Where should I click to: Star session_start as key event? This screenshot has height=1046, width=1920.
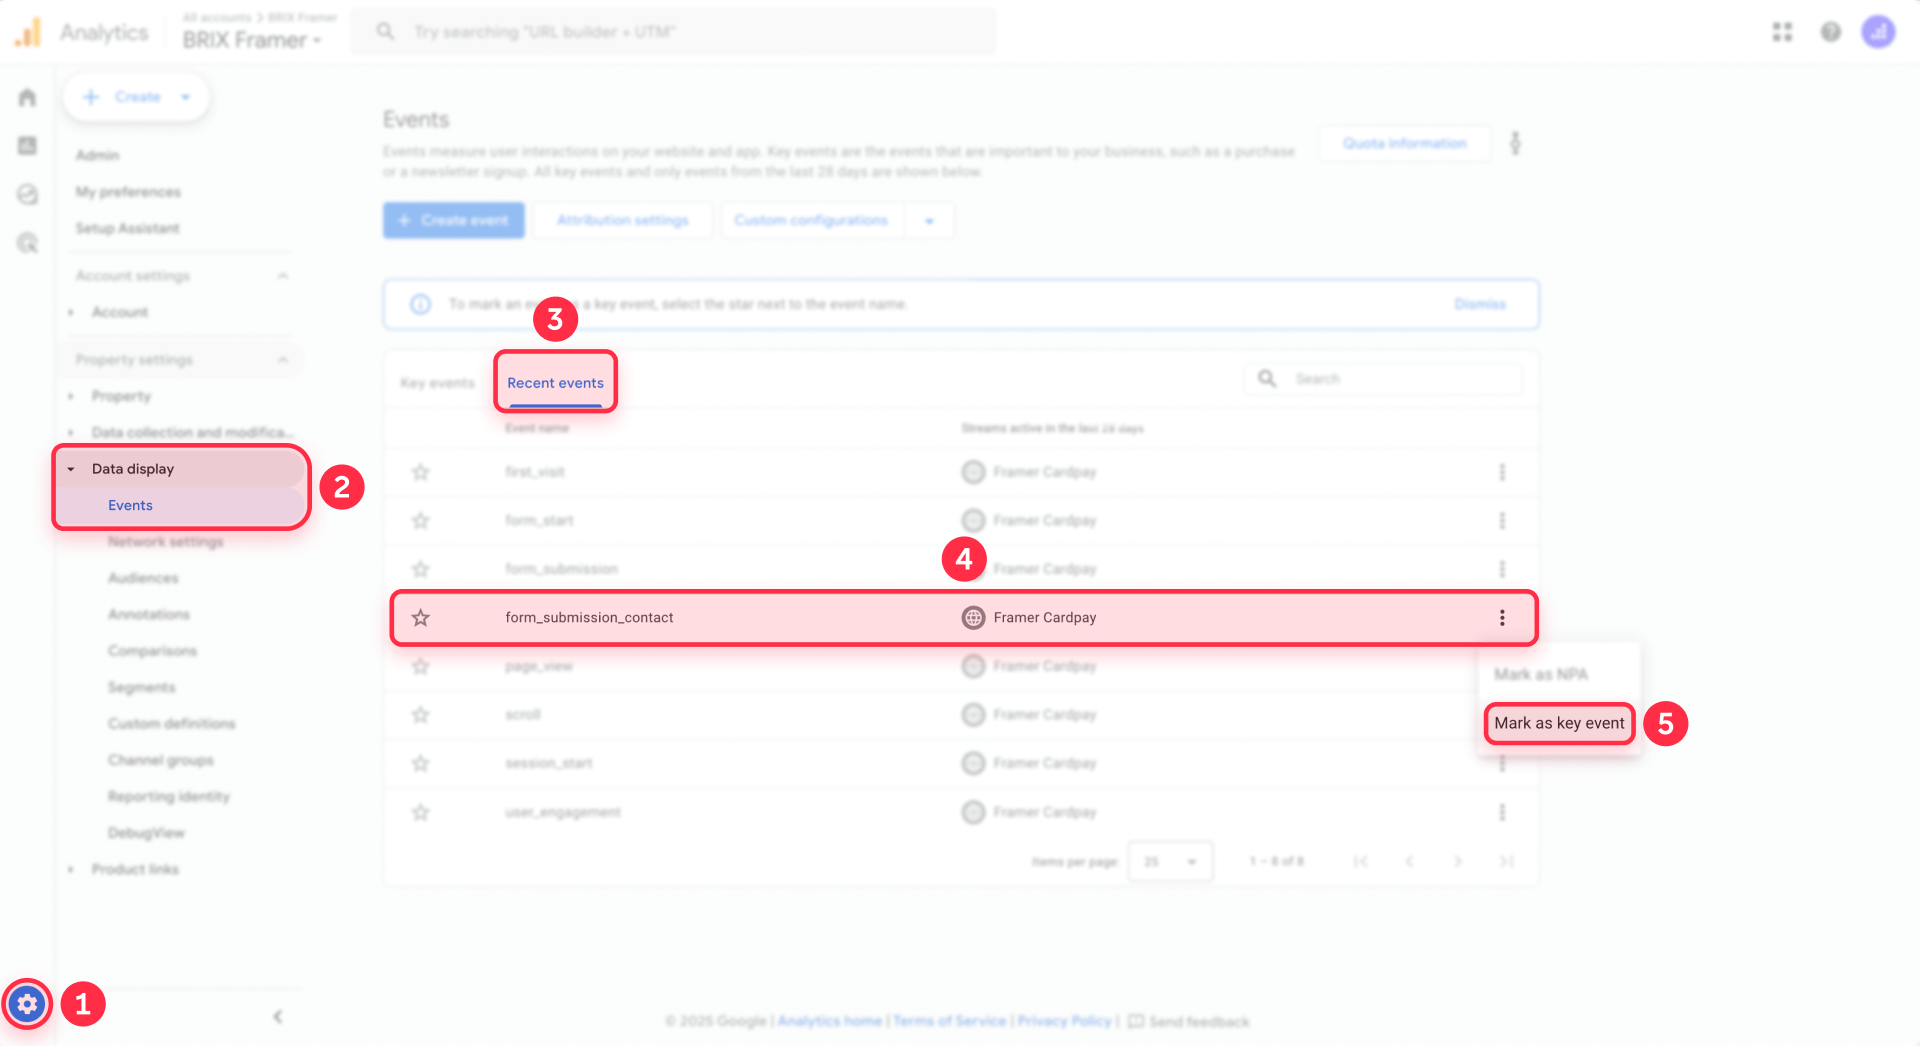tap(420, 763)
